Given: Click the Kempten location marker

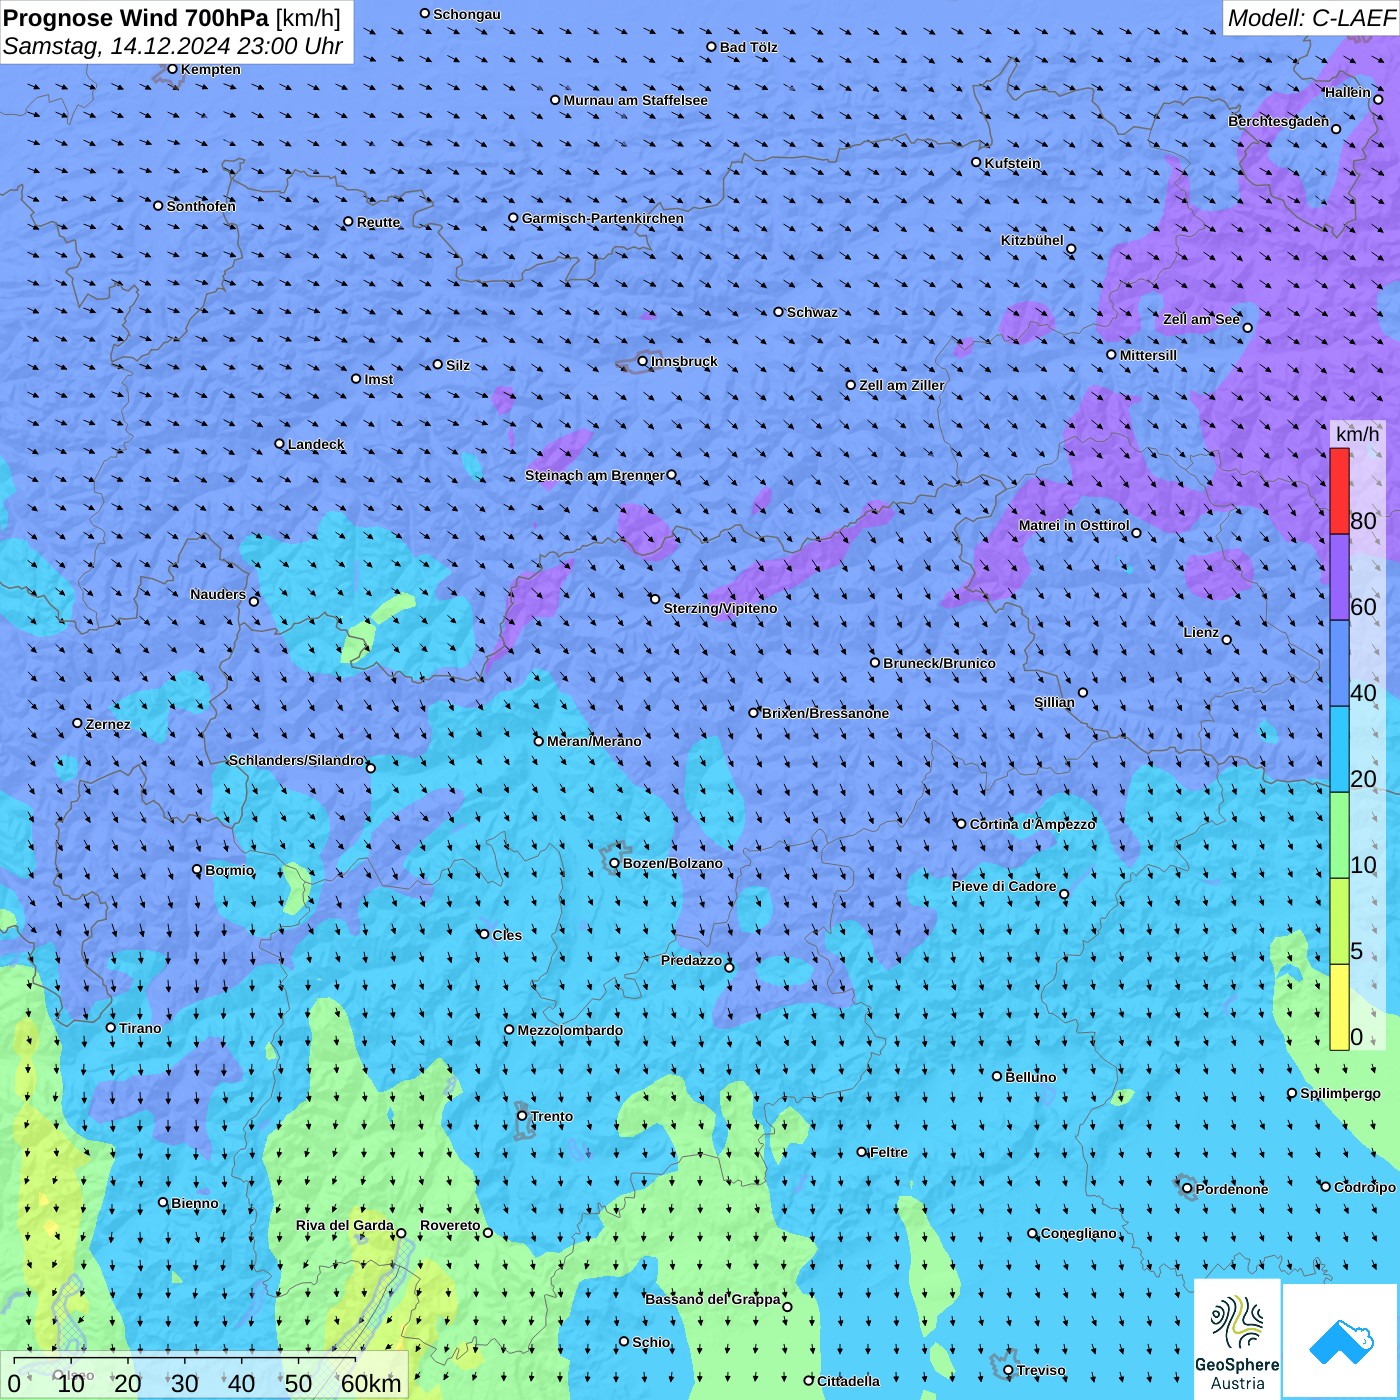Looking at the screenshot, I should [172, 69].
